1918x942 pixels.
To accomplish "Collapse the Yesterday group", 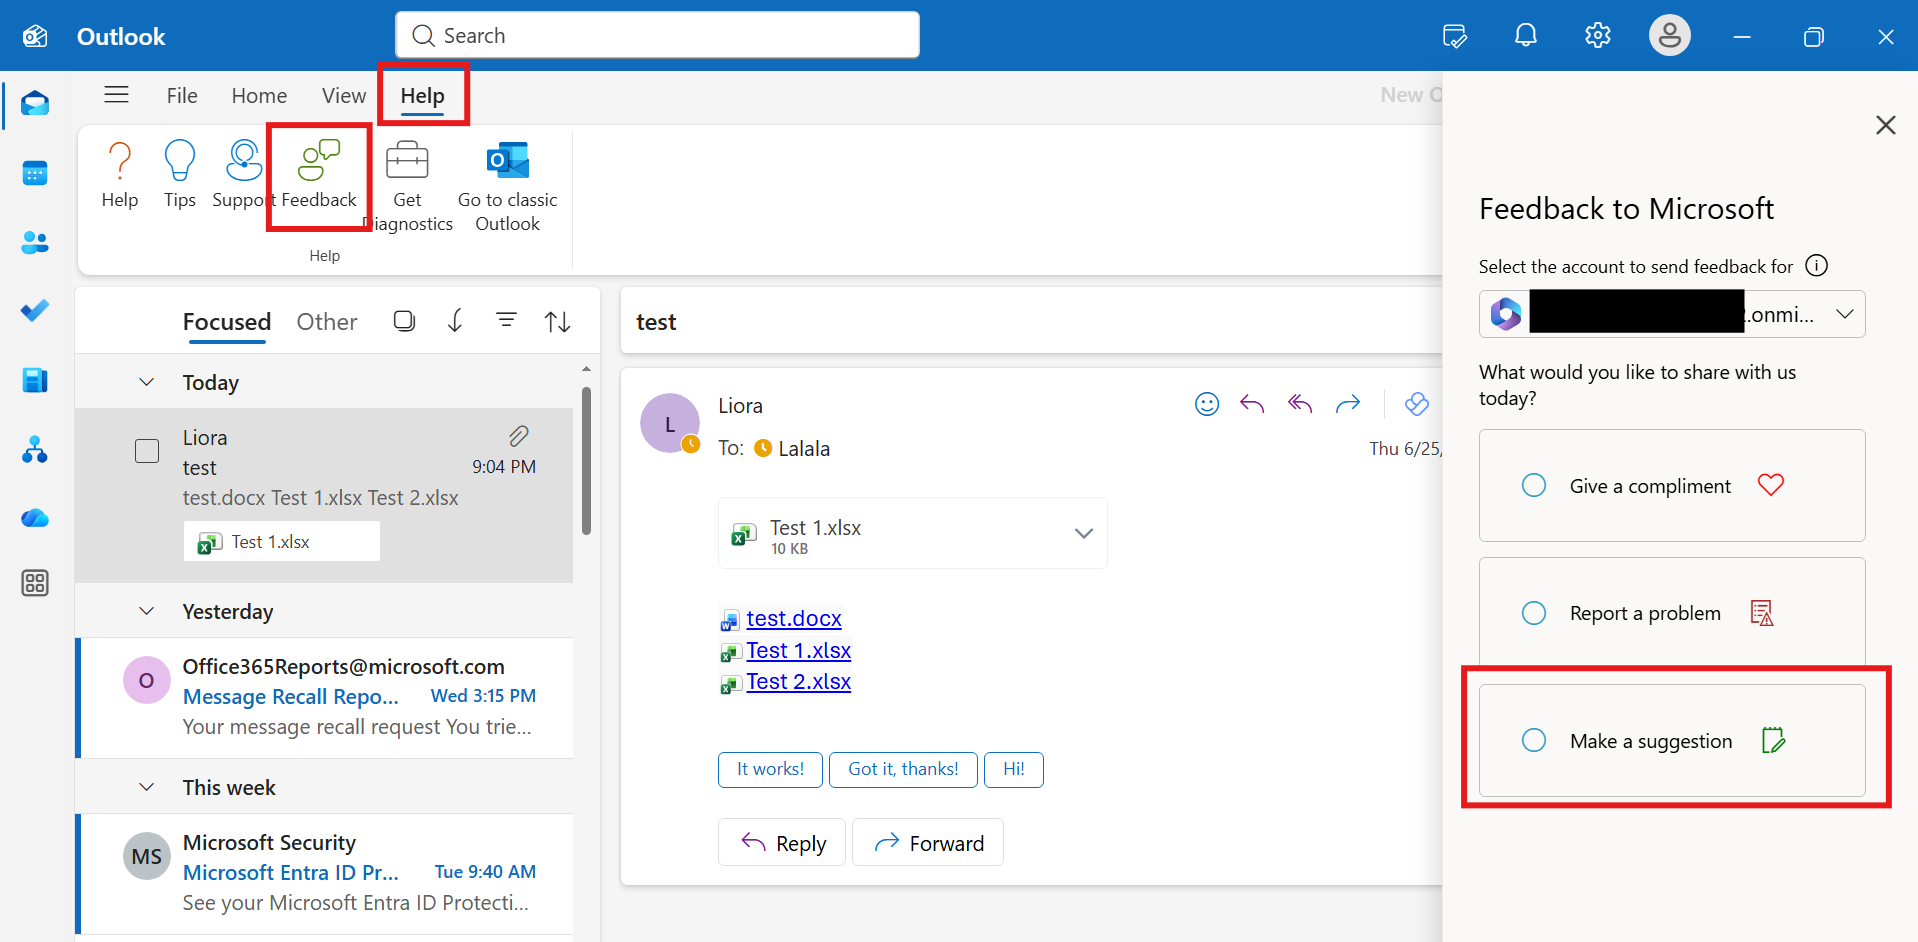I will [x=147, y=611].
